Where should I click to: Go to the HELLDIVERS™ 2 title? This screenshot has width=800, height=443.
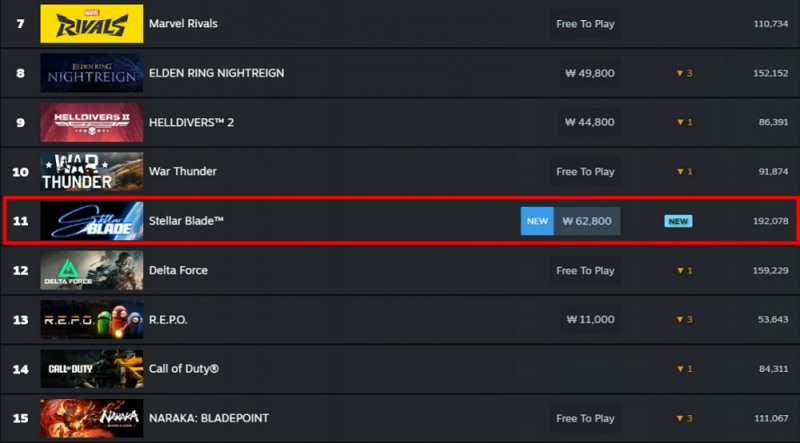(x=191, y=122)
